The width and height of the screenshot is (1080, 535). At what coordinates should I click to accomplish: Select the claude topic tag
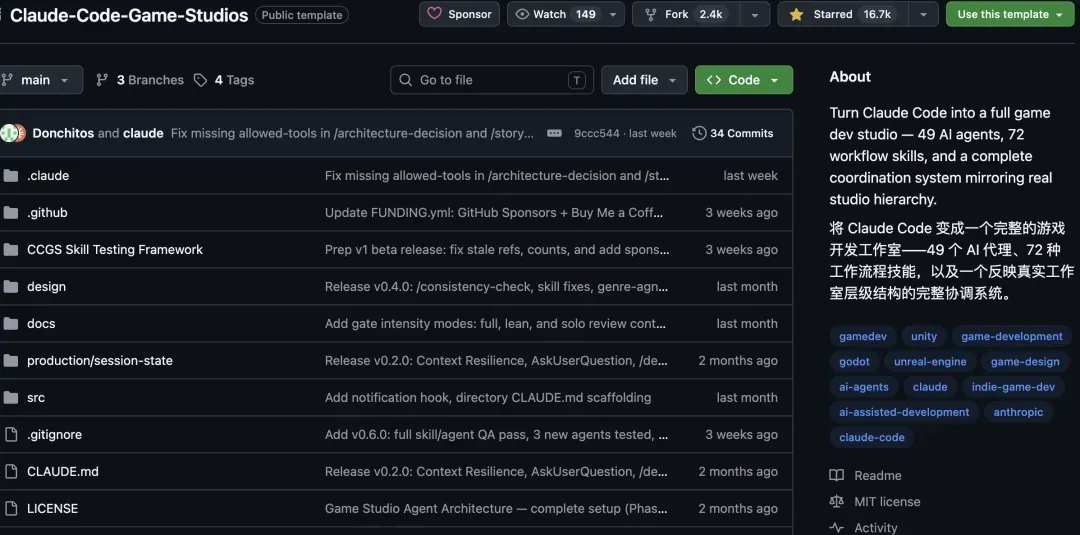pos(930,387)
